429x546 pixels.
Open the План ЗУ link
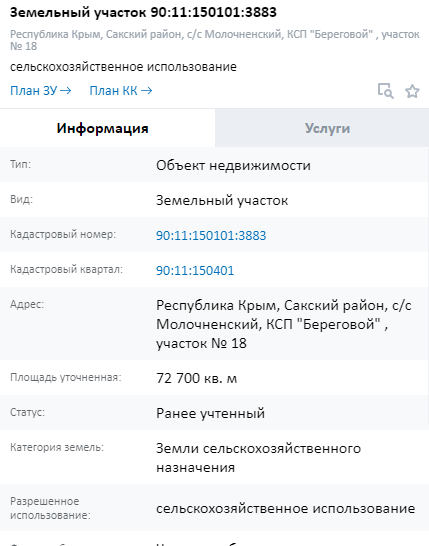(x=41, y=91)
